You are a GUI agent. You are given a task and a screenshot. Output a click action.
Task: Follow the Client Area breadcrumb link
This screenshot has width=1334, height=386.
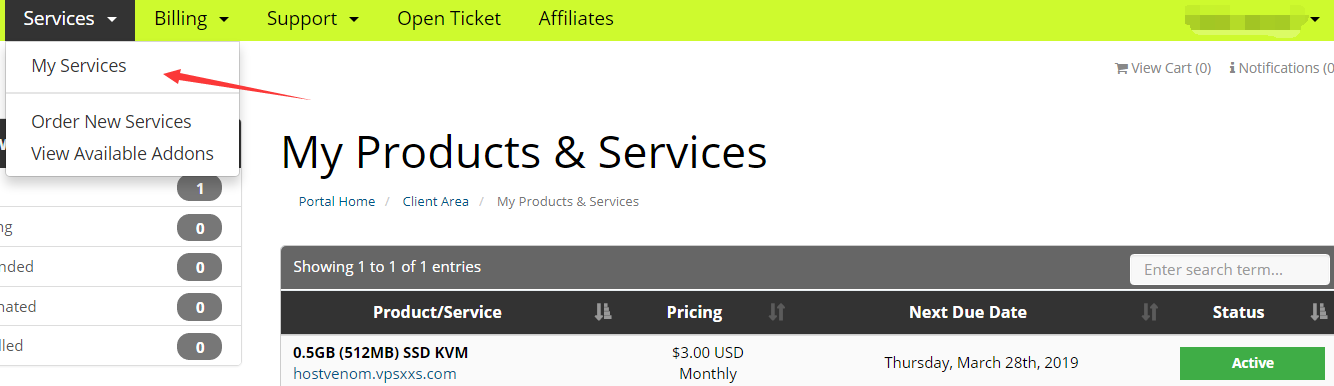click(x=435, y=201)
